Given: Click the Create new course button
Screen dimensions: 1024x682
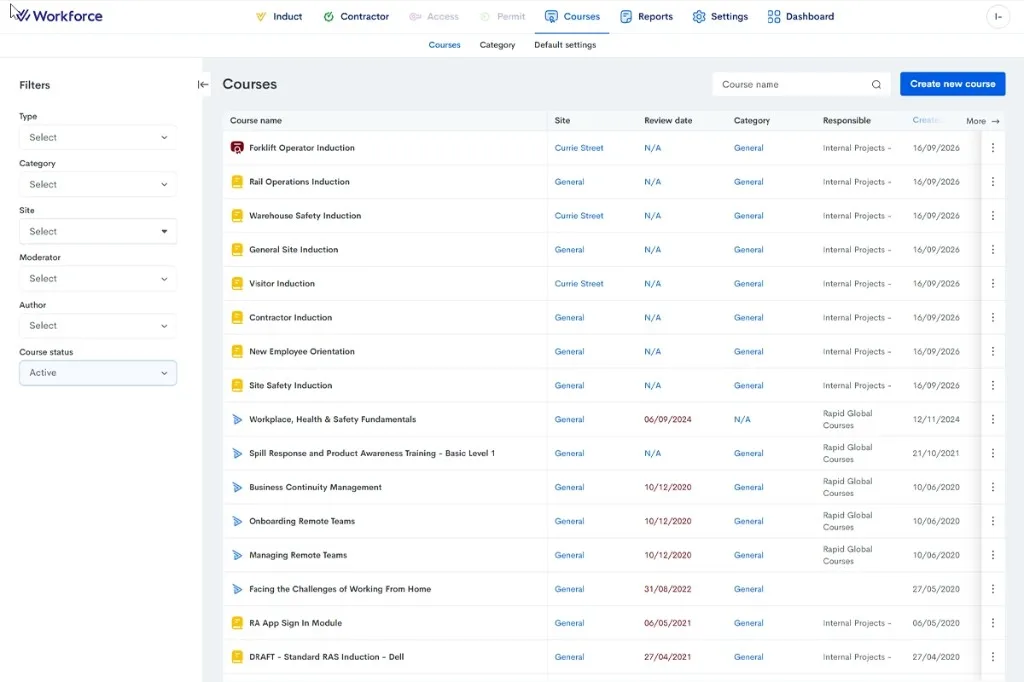Looking at the screenshot, I should (952, 84).
